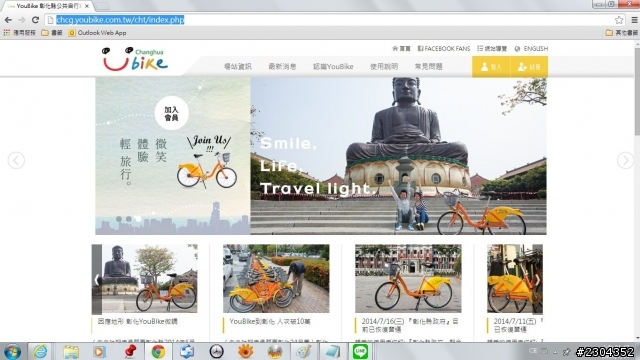Close the YouBike browser tab
This screenshot has width=640, height=360.
[87, 6]
